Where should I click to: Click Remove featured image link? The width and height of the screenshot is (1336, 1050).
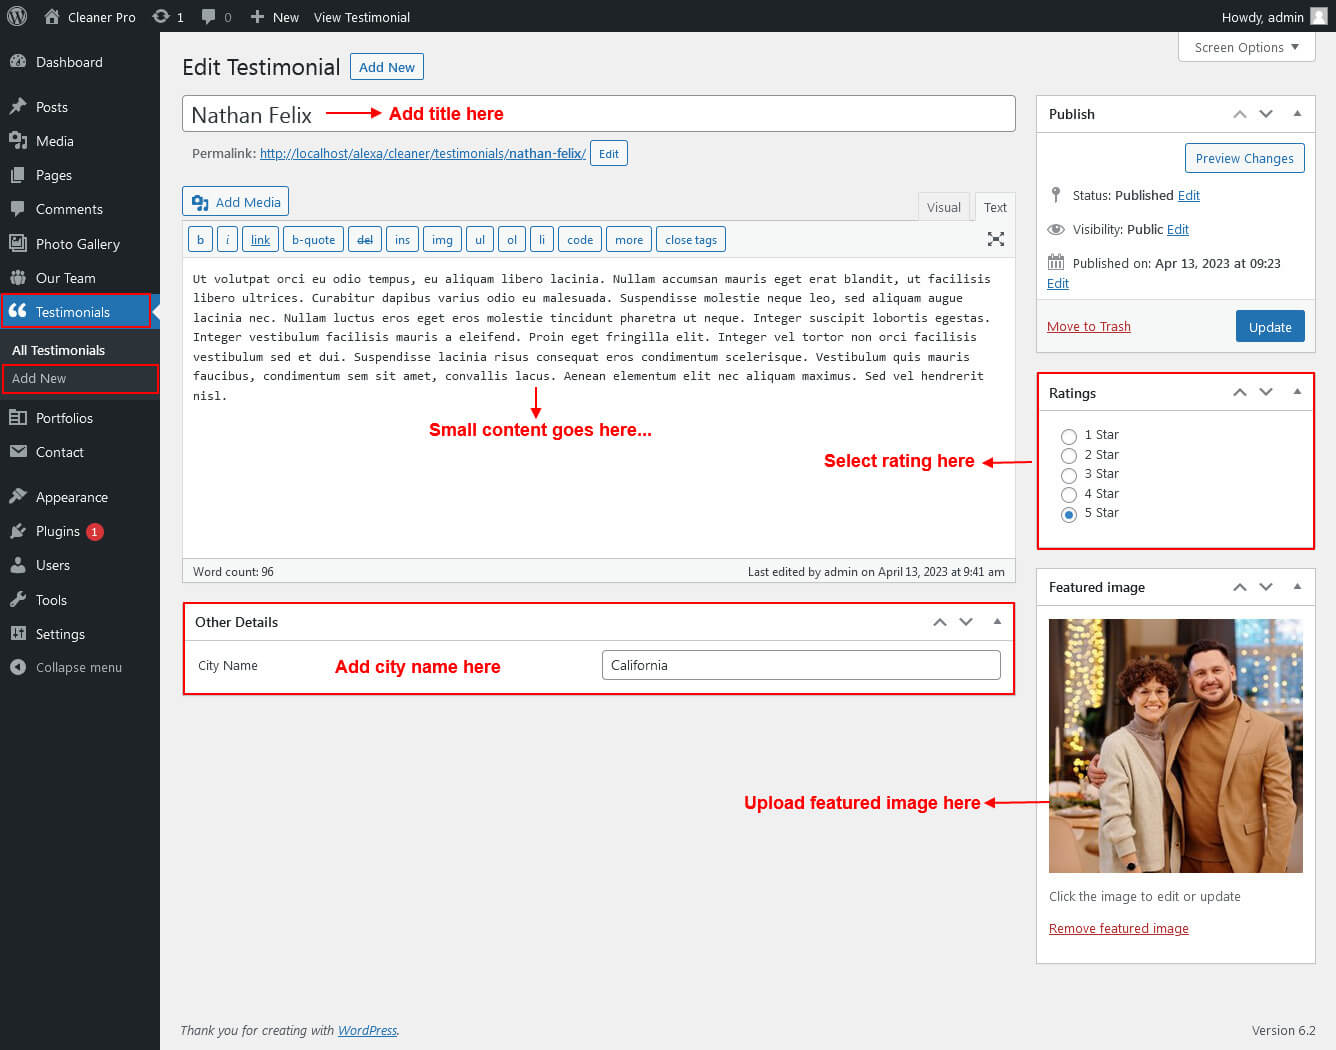click(x=1119, y=929)
